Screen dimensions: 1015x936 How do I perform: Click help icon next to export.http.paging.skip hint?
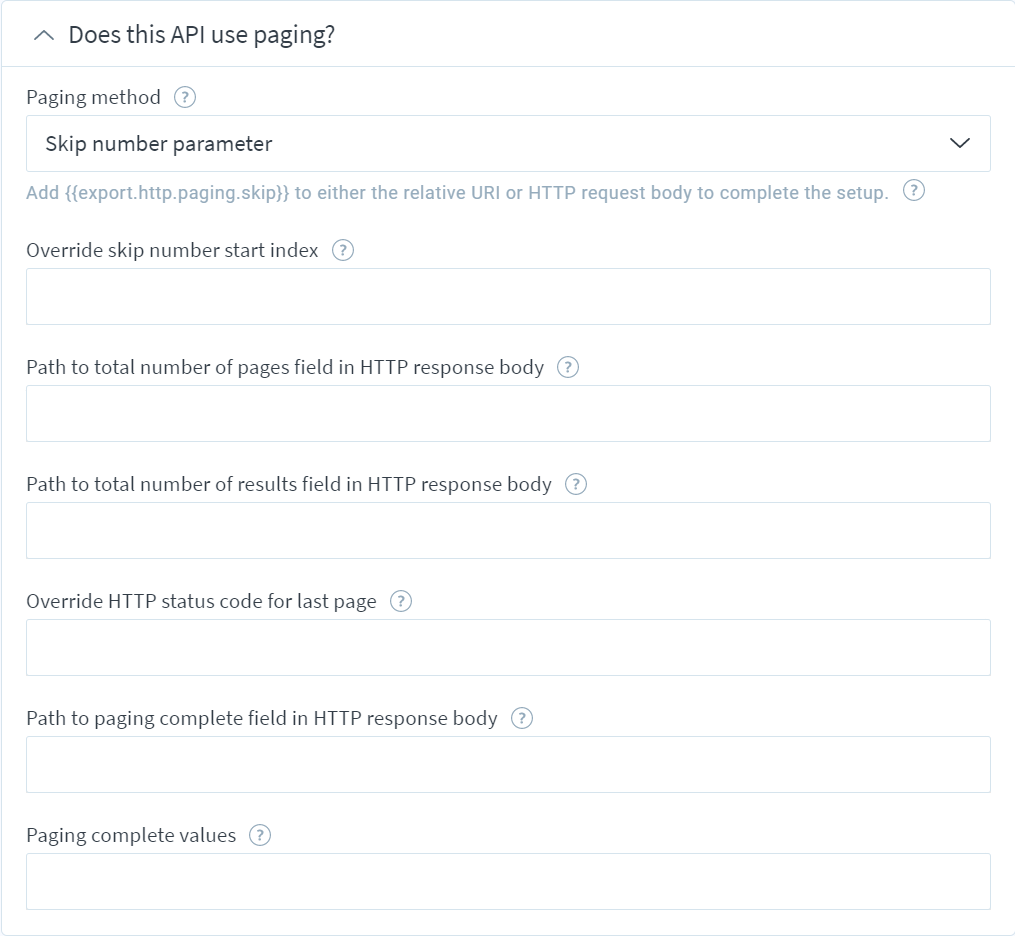coord(913,191)
